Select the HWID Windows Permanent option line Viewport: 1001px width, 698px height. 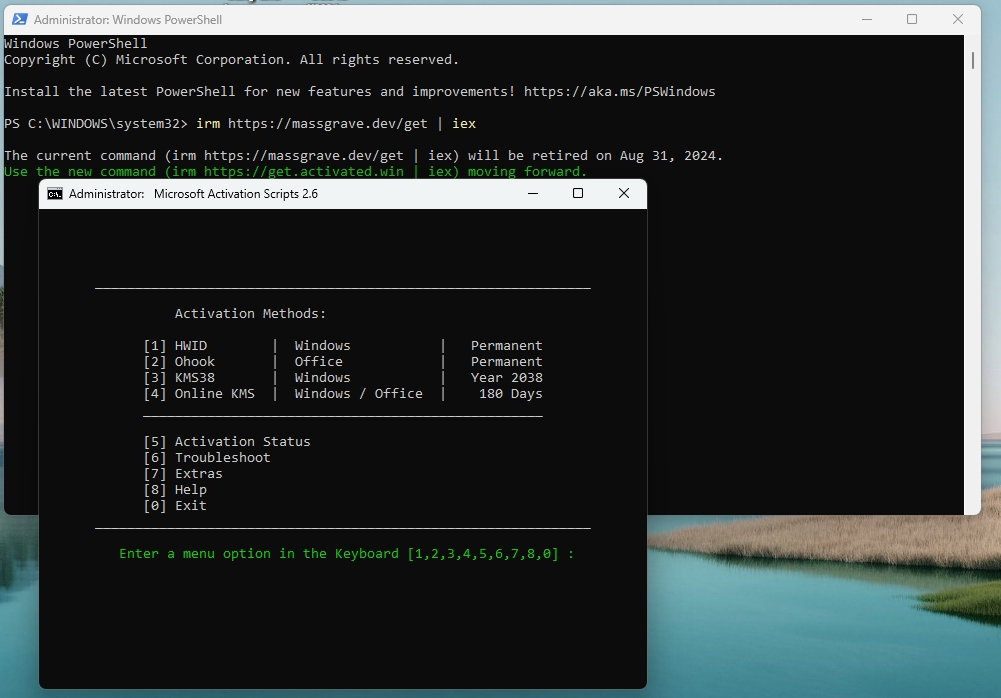tap(342, 346)
